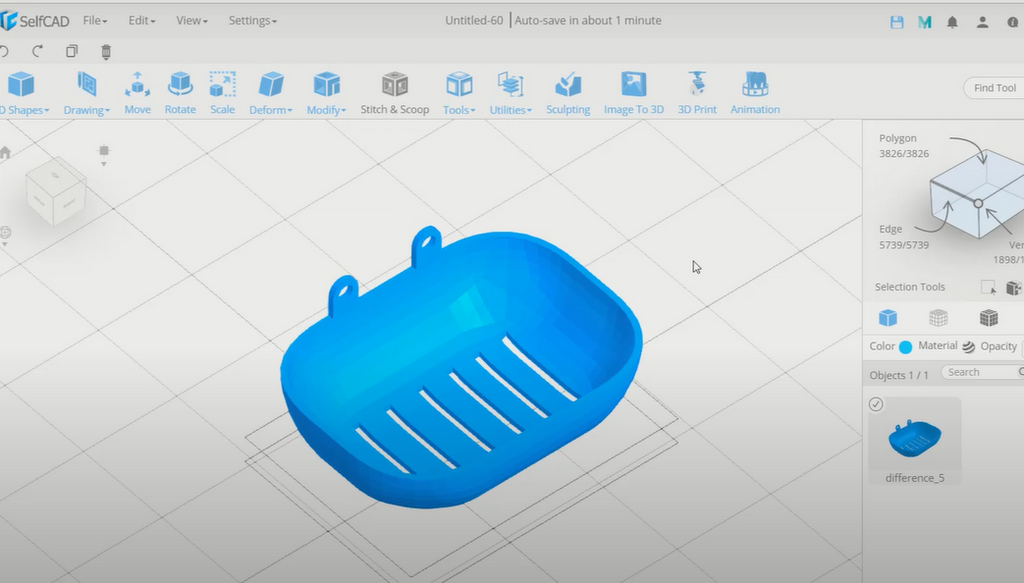Toggle selection of the difference_5 object

point(876,404)
